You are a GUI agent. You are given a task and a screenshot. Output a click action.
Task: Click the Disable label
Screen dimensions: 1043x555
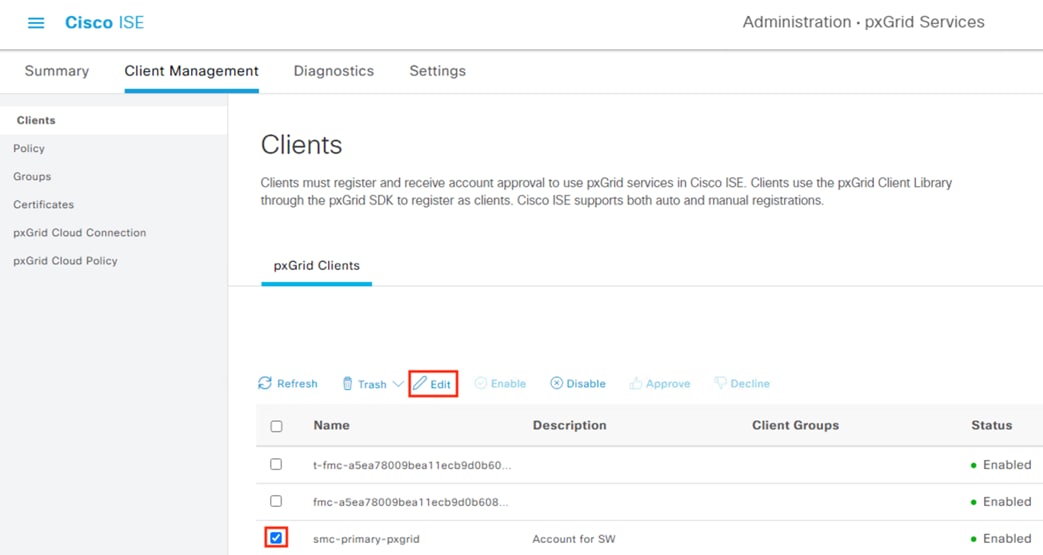pos(586,384)
